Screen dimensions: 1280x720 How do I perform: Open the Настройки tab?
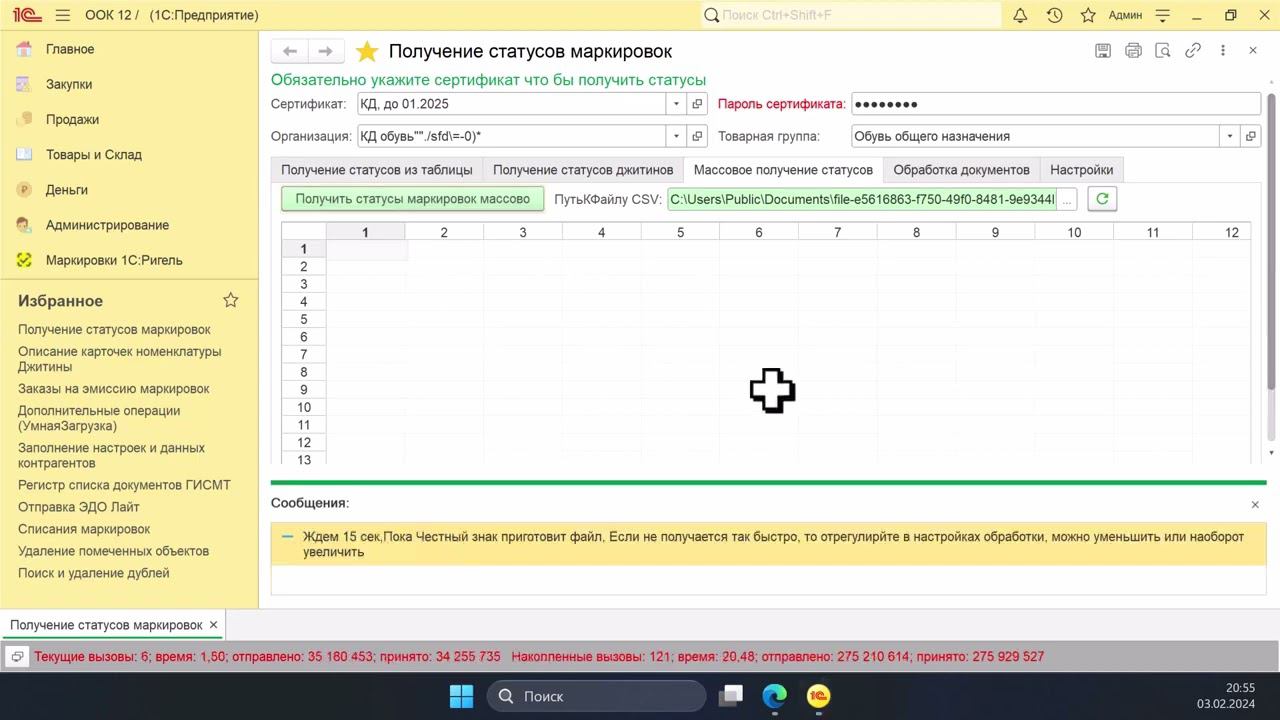pyautogui.click(x=1082, y=170)
